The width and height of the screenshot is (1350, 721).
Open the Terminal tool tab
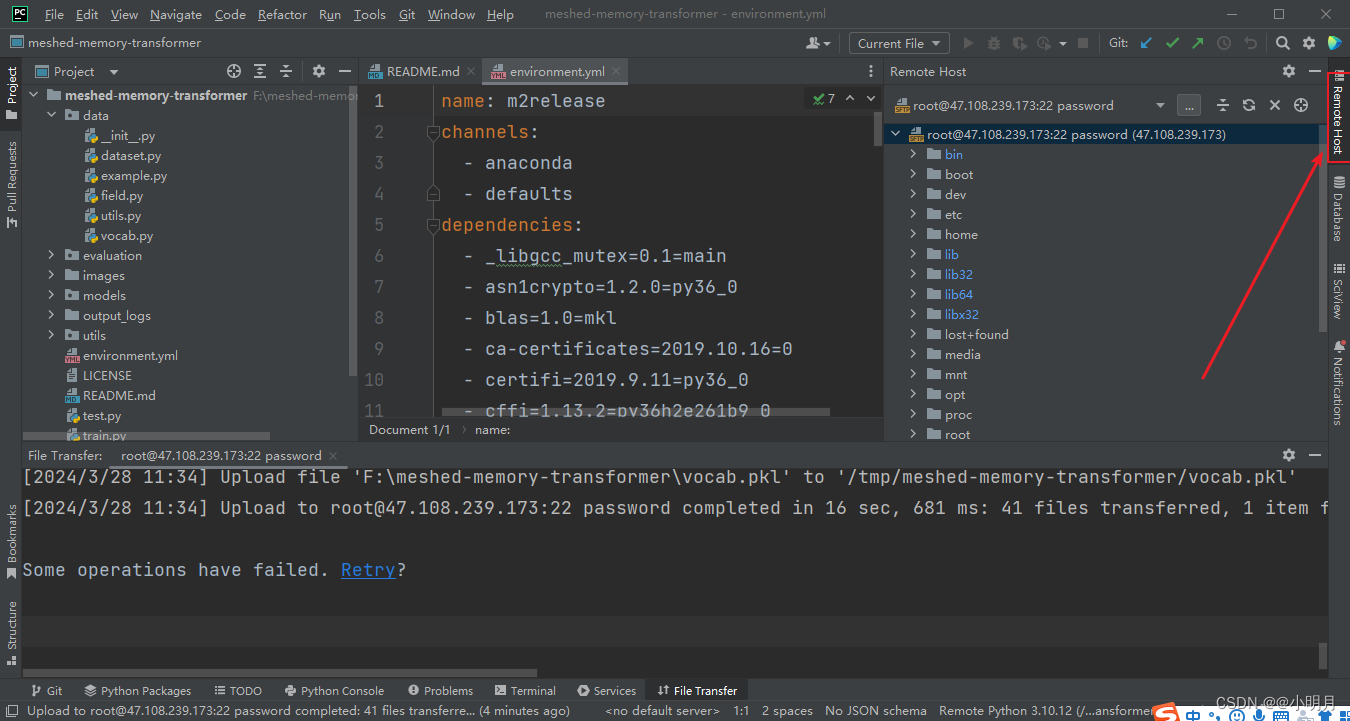click(525, 690)
